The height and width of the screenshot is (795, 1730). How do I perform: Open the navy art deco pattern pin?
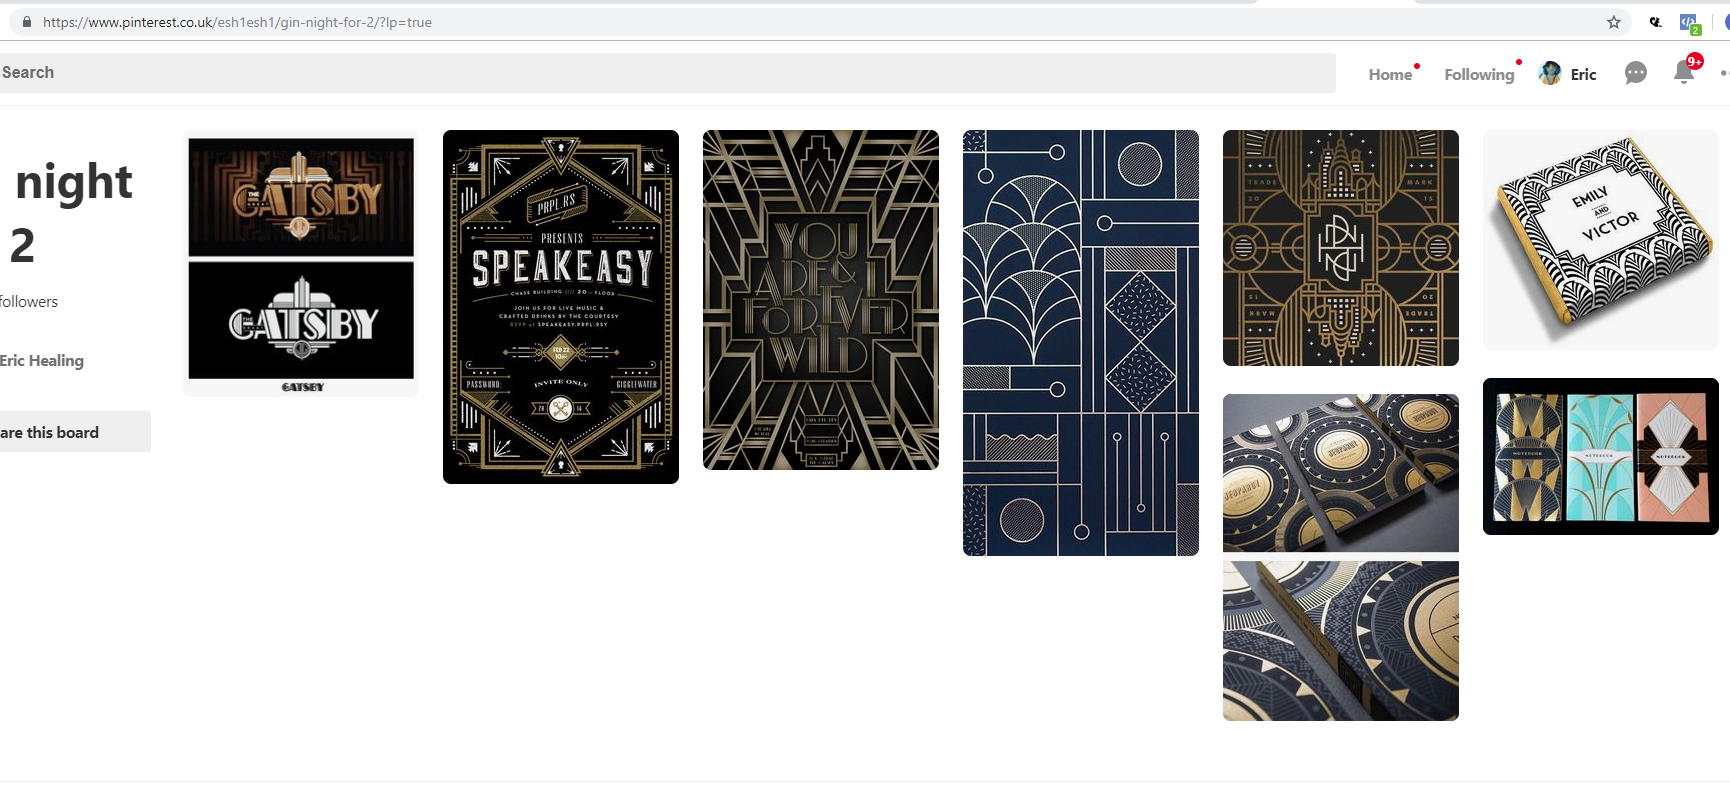1081,343
